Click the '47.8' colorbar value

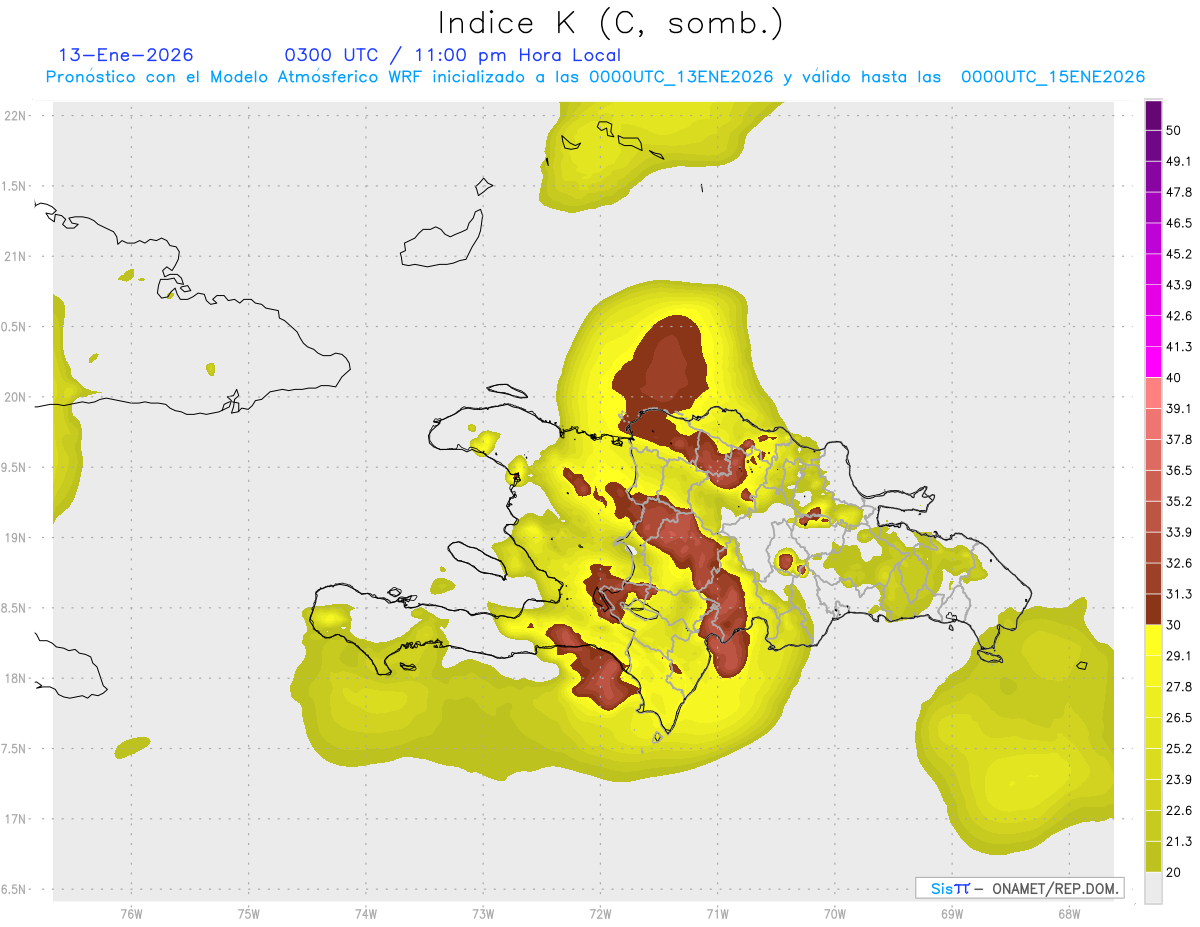[x=1179, y=192]
